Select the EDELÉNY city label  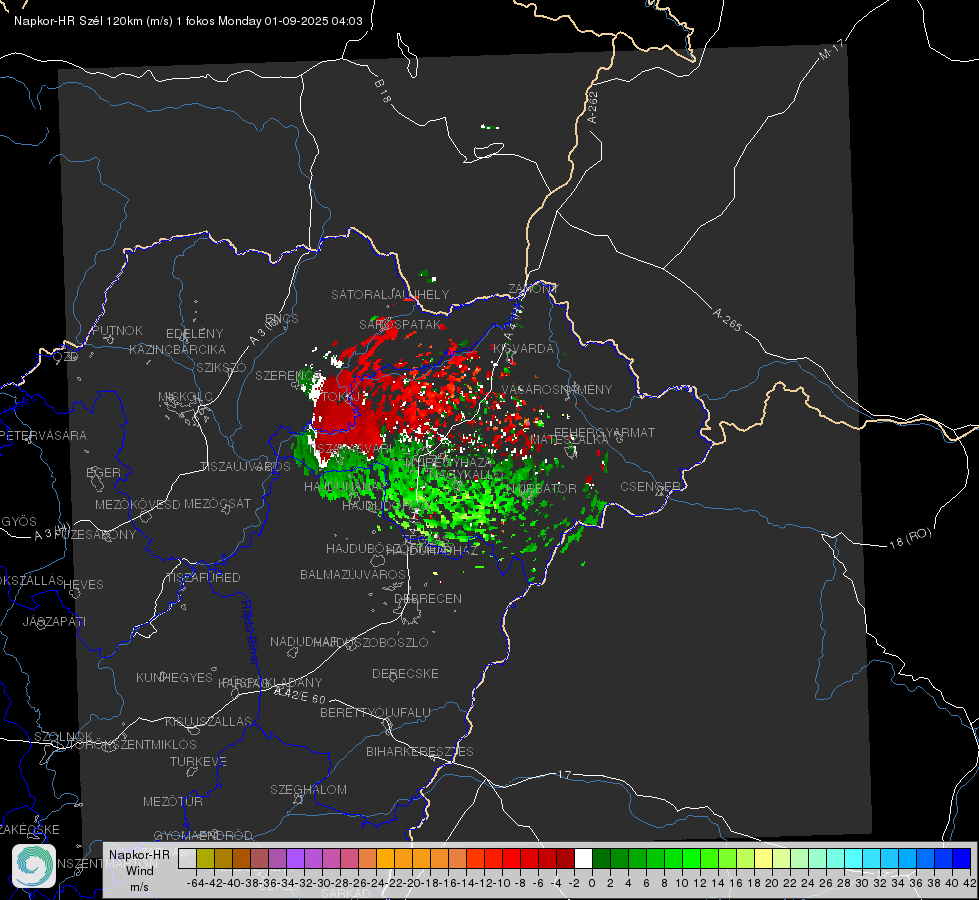coord(194,334)
